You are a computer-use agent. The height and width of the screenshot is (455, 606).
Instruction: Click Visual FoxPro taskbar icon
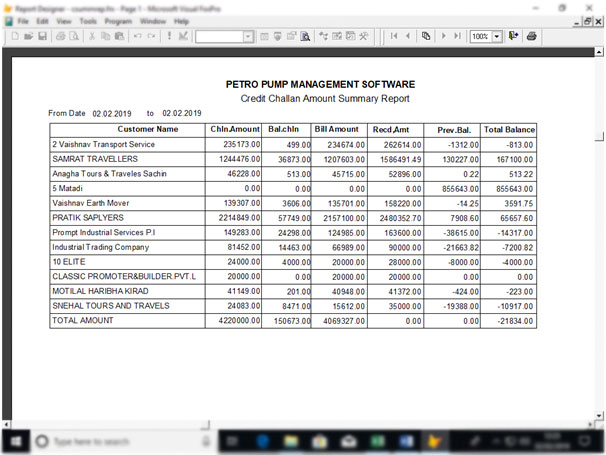pos(435,441)
